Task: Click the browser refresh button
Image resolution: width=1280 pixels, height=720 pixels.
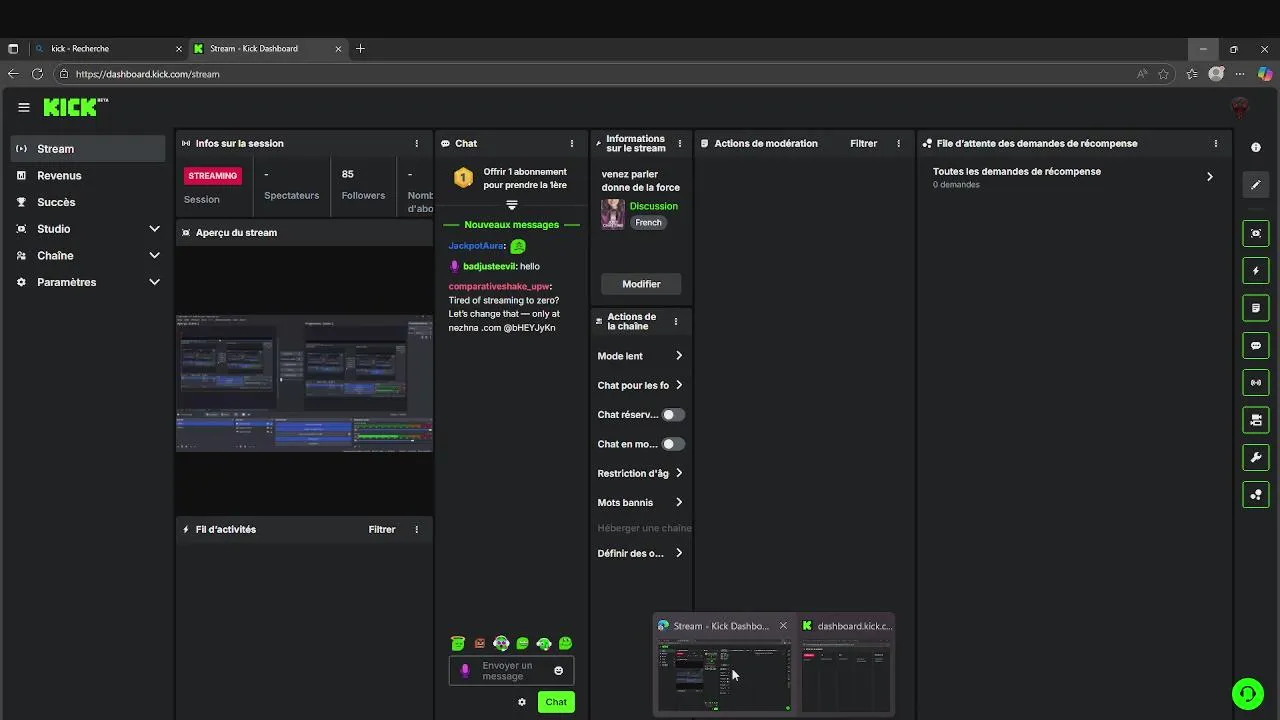Action: [x=37, y=74]
